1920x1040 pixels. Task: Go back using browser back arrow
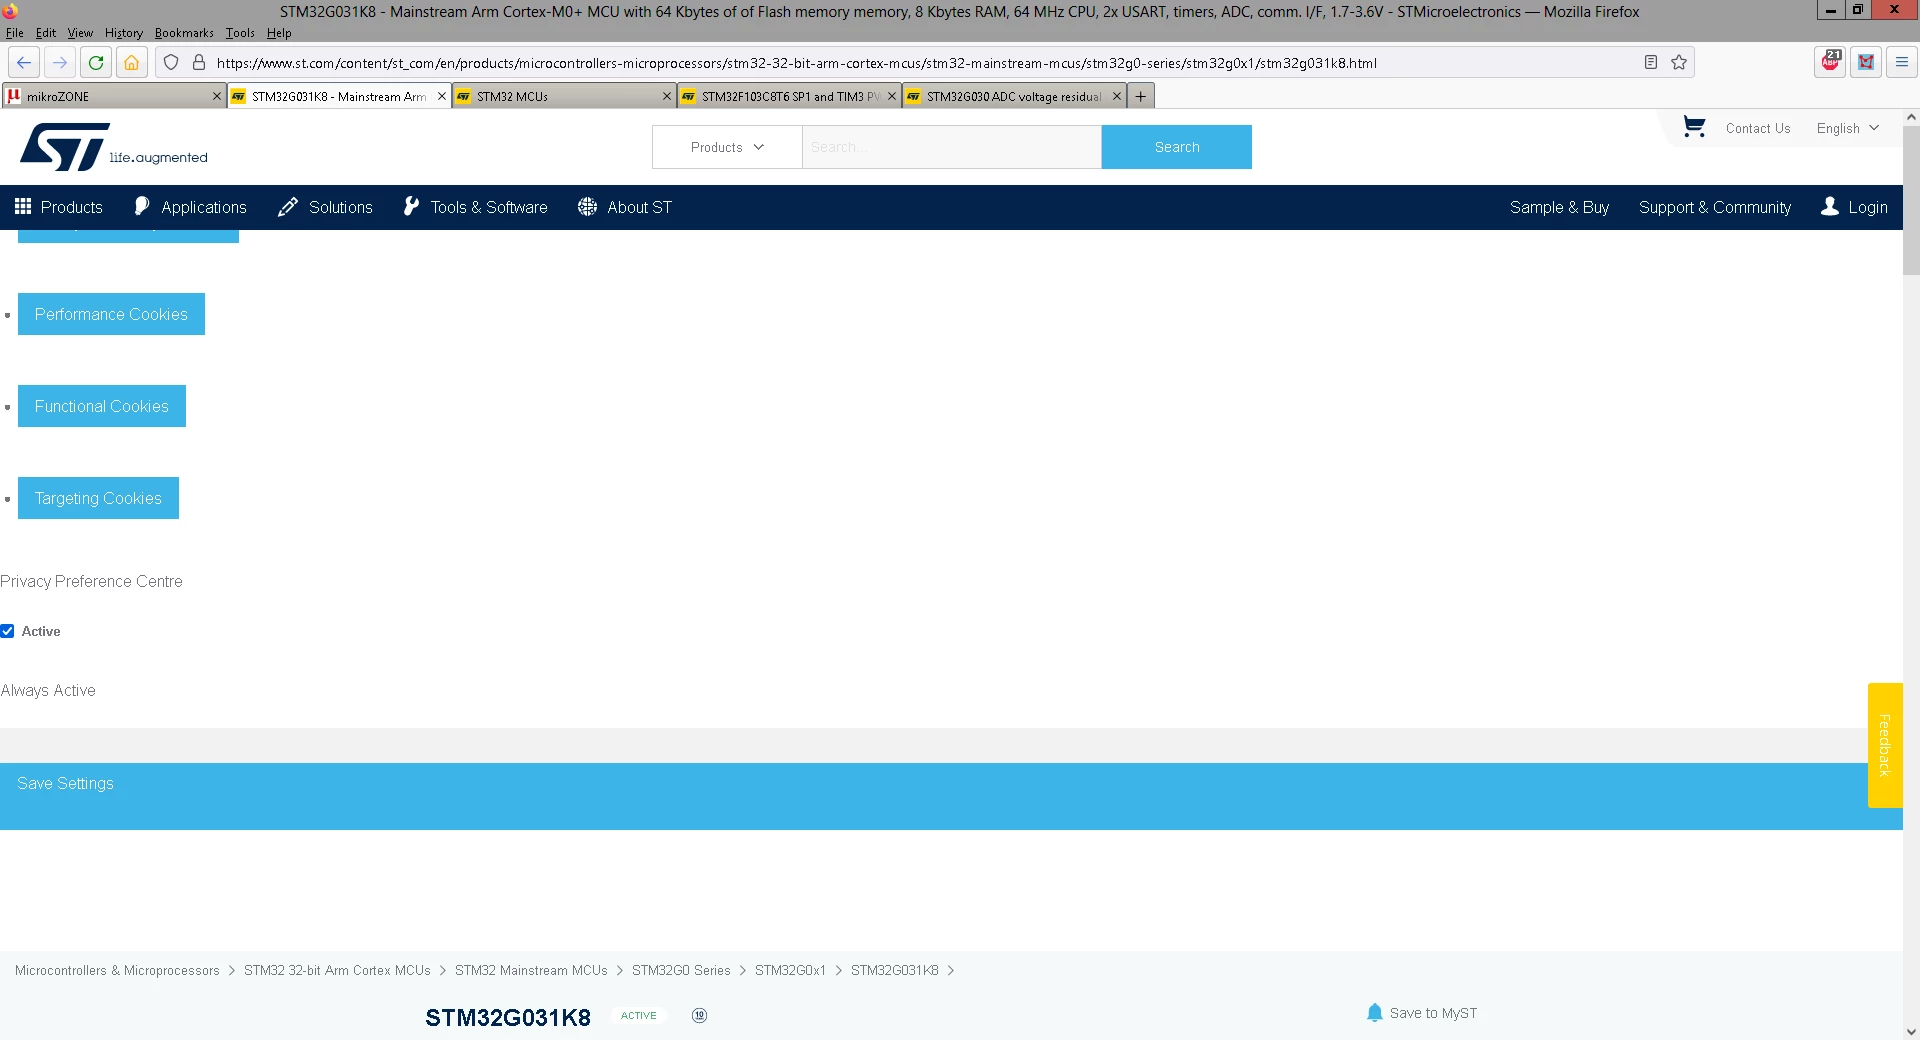(24, 62)
